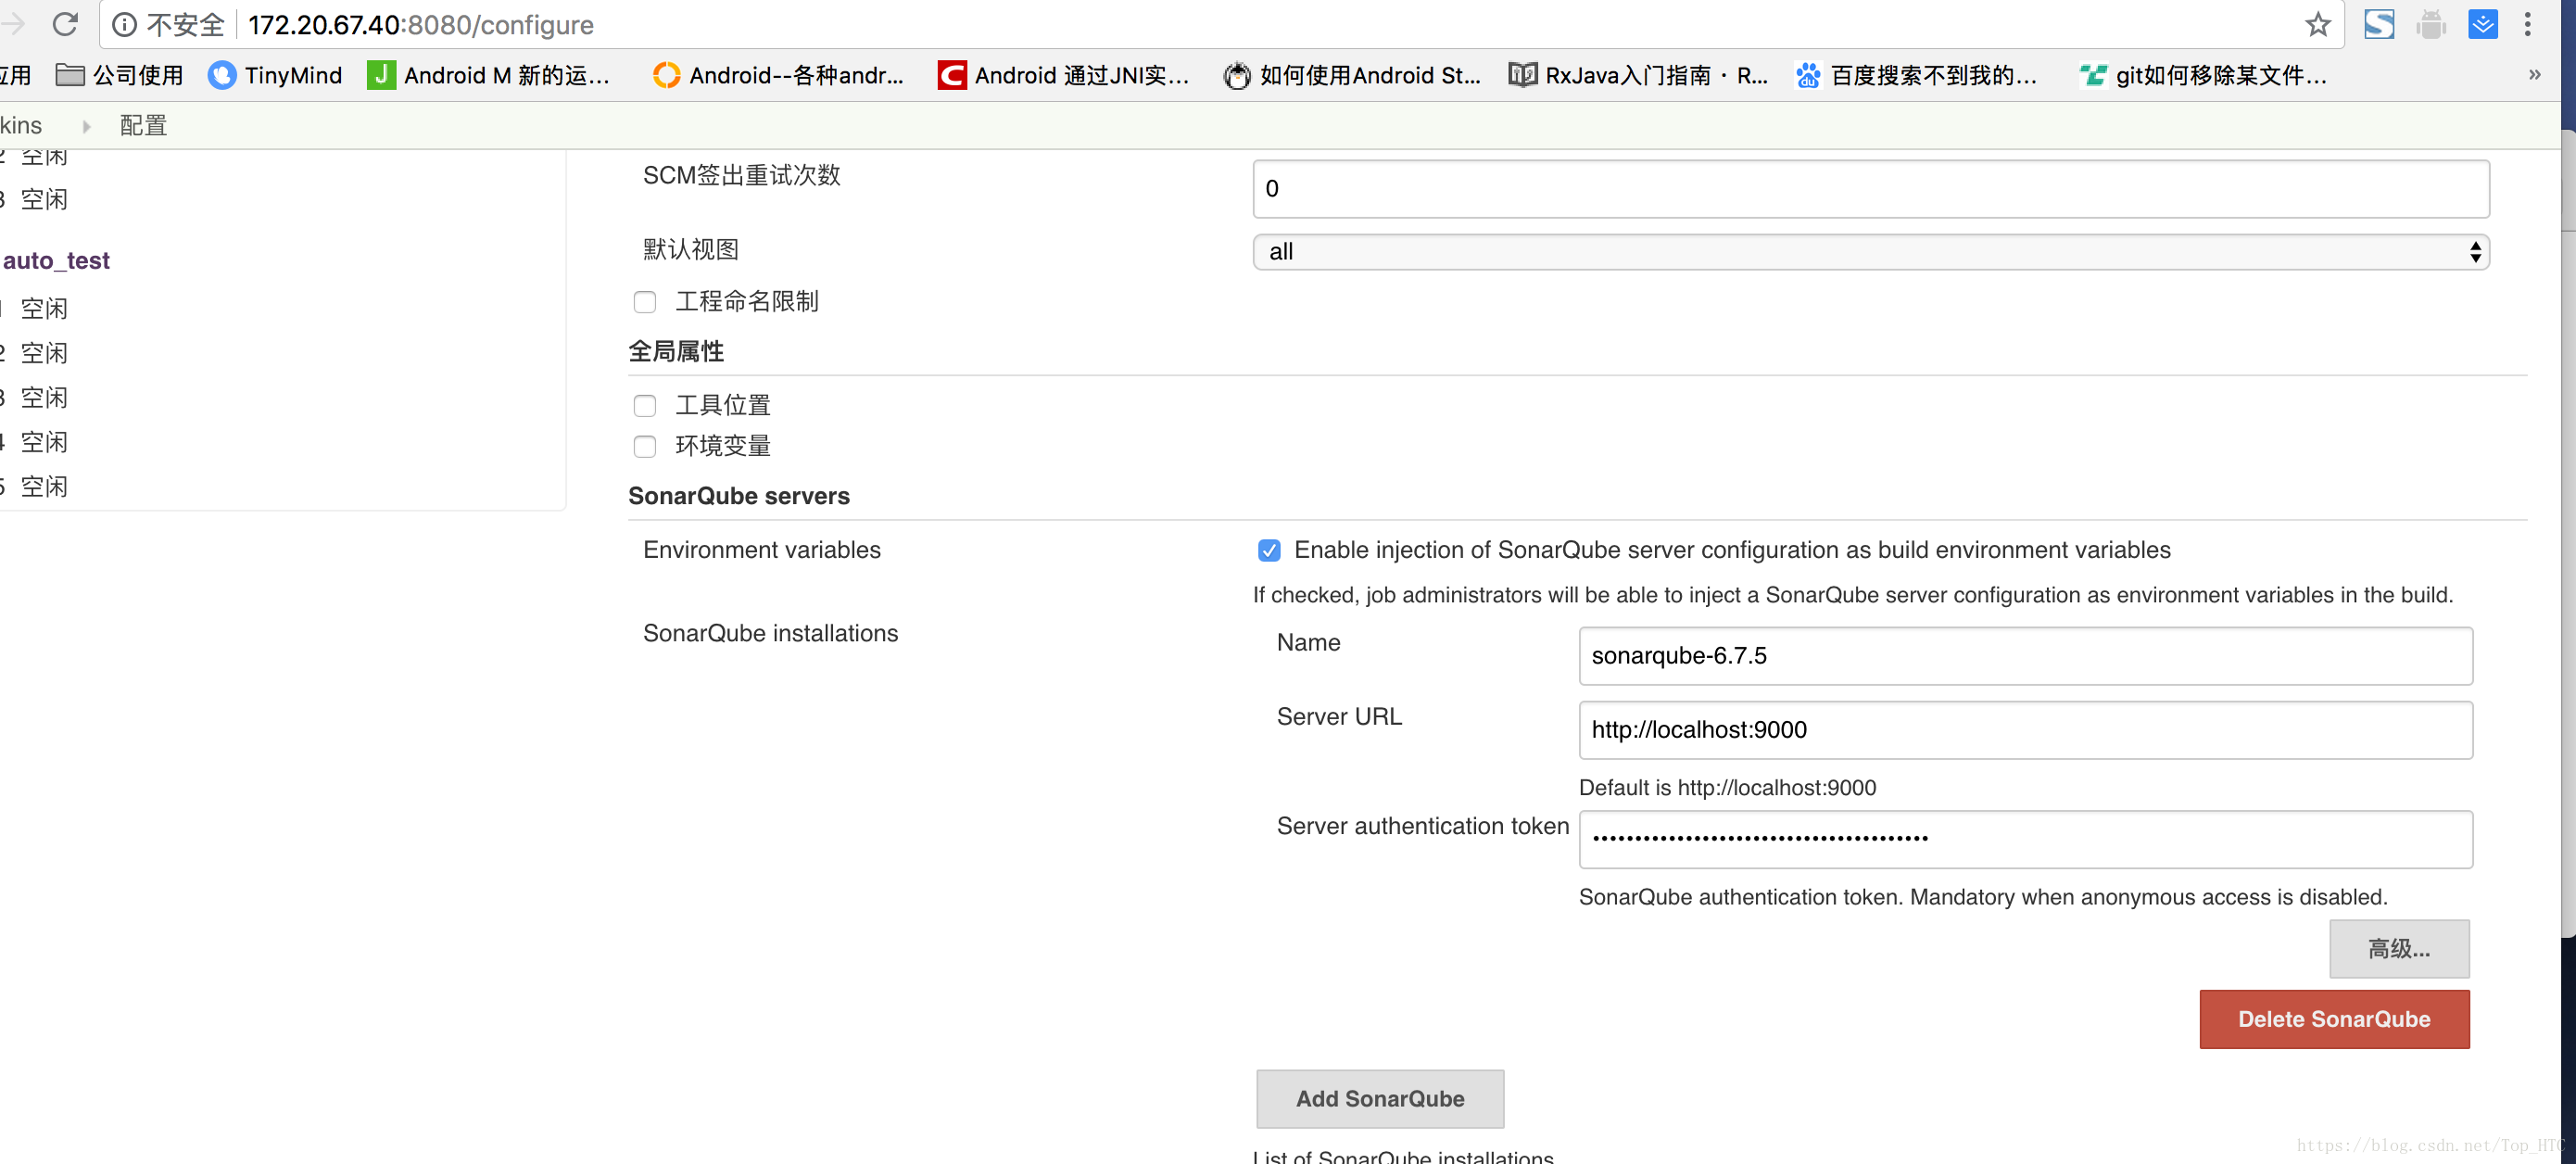Open the Android M 新的运 bookmark
Viewport: 2576px width, 1164px height.
489,75
